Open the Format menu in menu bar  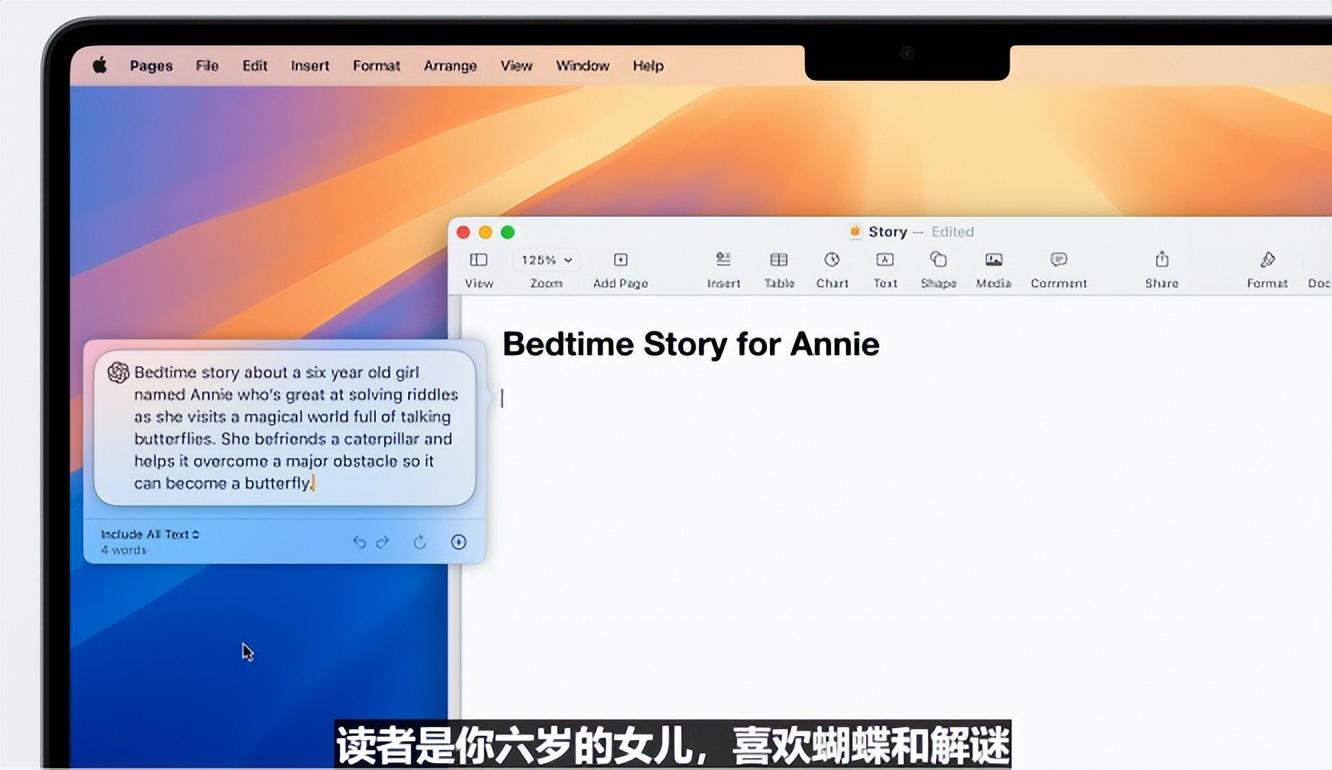376,66
